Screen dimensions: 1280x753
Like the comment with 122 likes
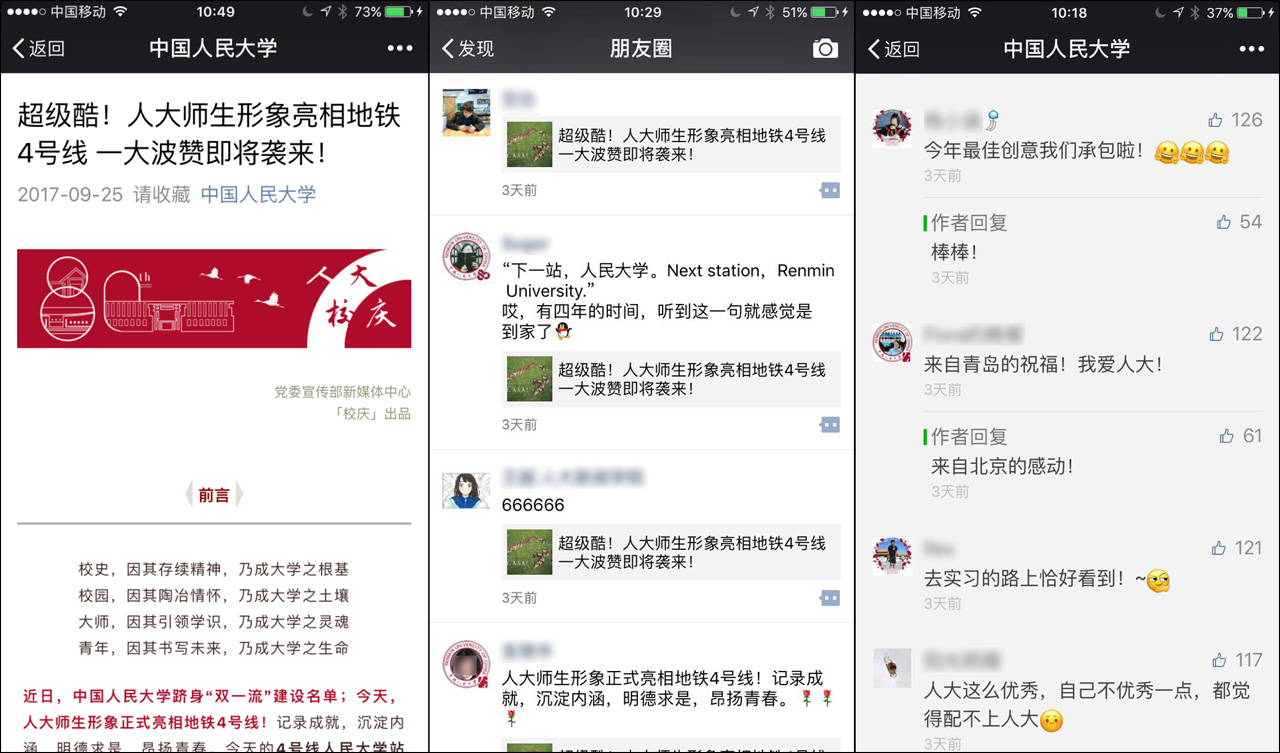click(x=1215, y=334)
